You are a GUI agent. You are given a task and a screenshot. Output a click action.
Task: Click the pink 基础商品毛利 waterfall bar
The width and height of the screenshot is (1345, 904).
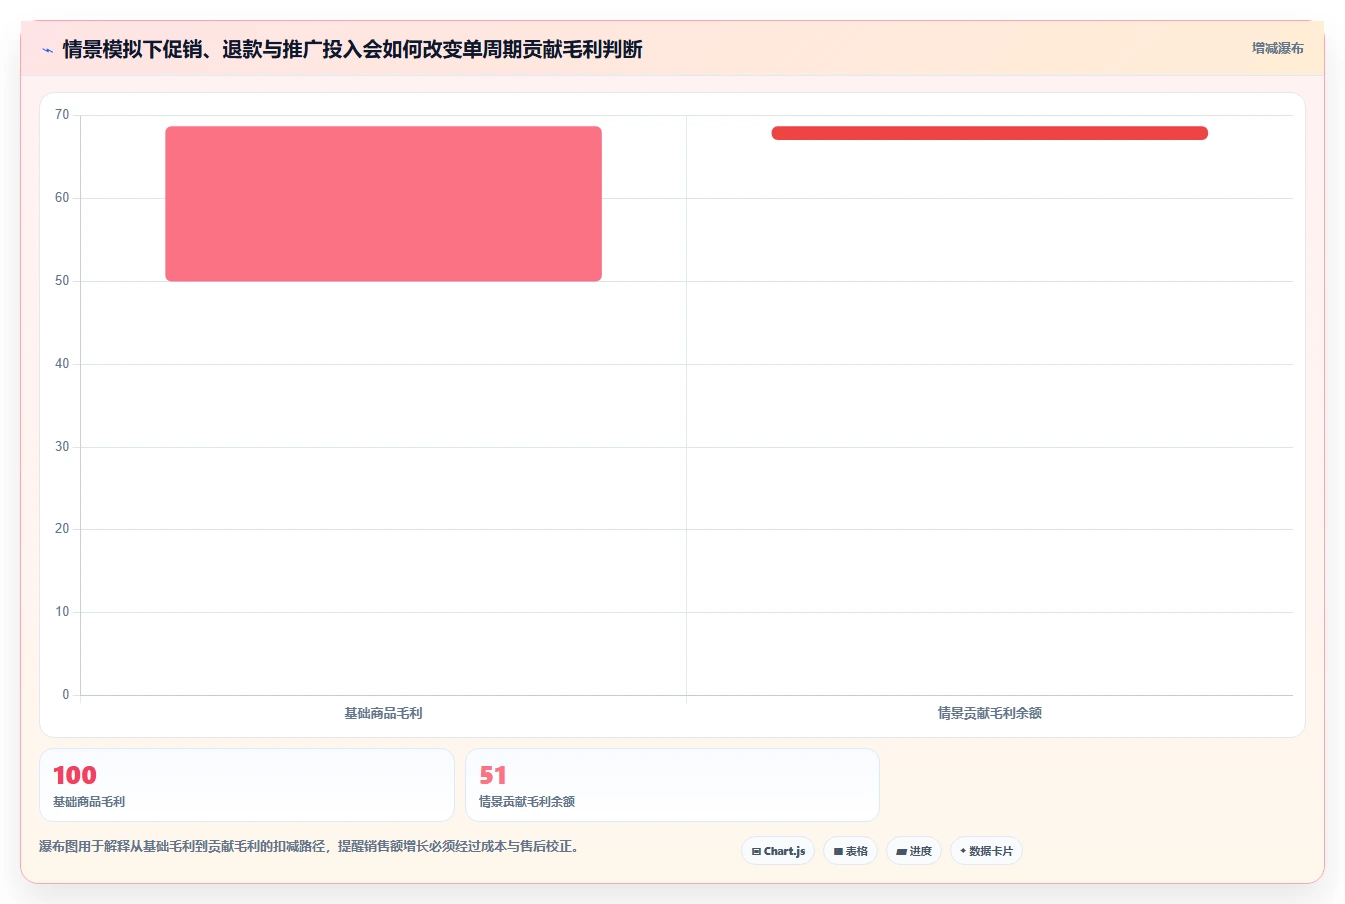[384, 204]
